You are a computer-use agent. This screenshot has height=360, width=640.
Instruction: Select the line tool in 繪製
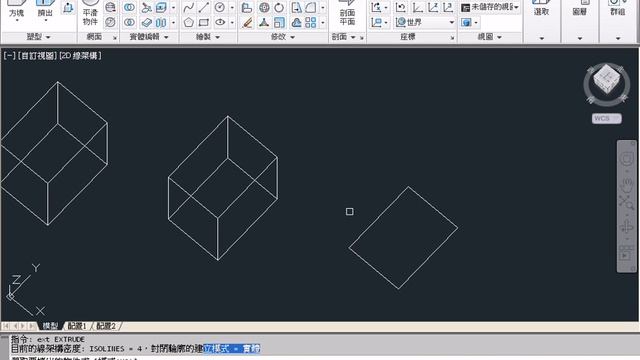click(x=204, y=7)
